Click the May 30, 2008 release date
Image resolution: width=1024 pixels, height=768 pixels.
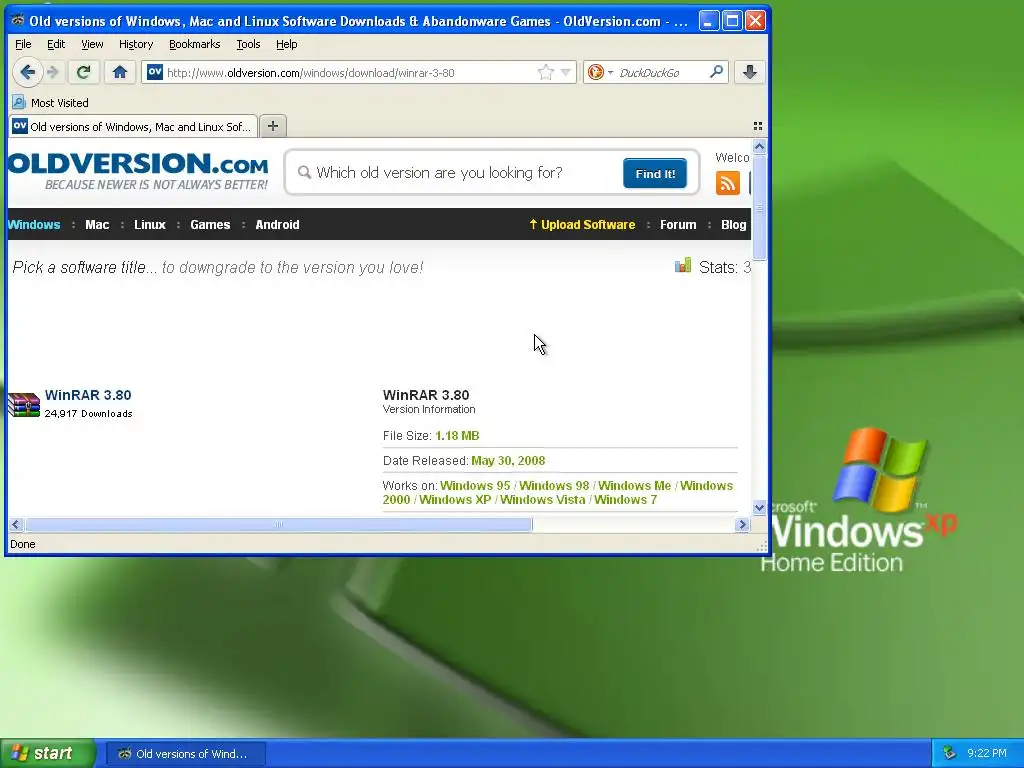[x=508, y=460]
